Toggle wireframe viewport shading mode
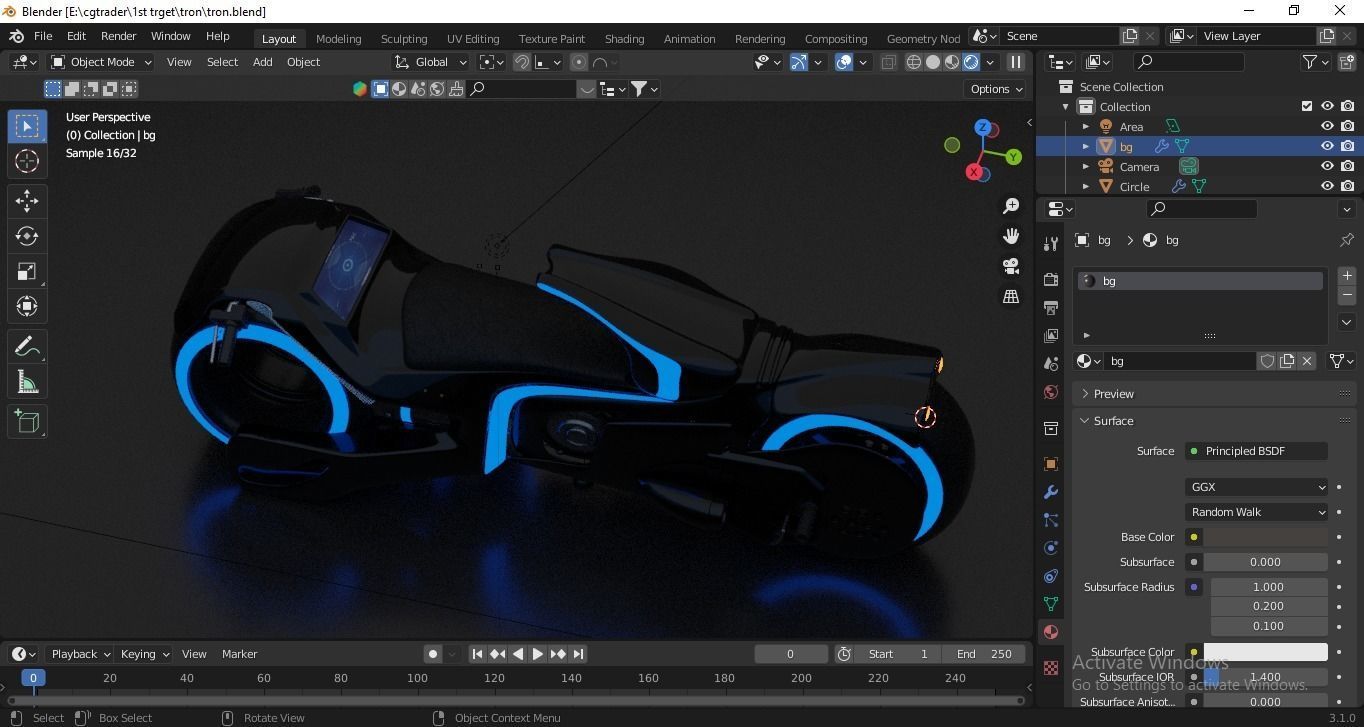Viewport: 1364px width, 727px height. point(913,62)
